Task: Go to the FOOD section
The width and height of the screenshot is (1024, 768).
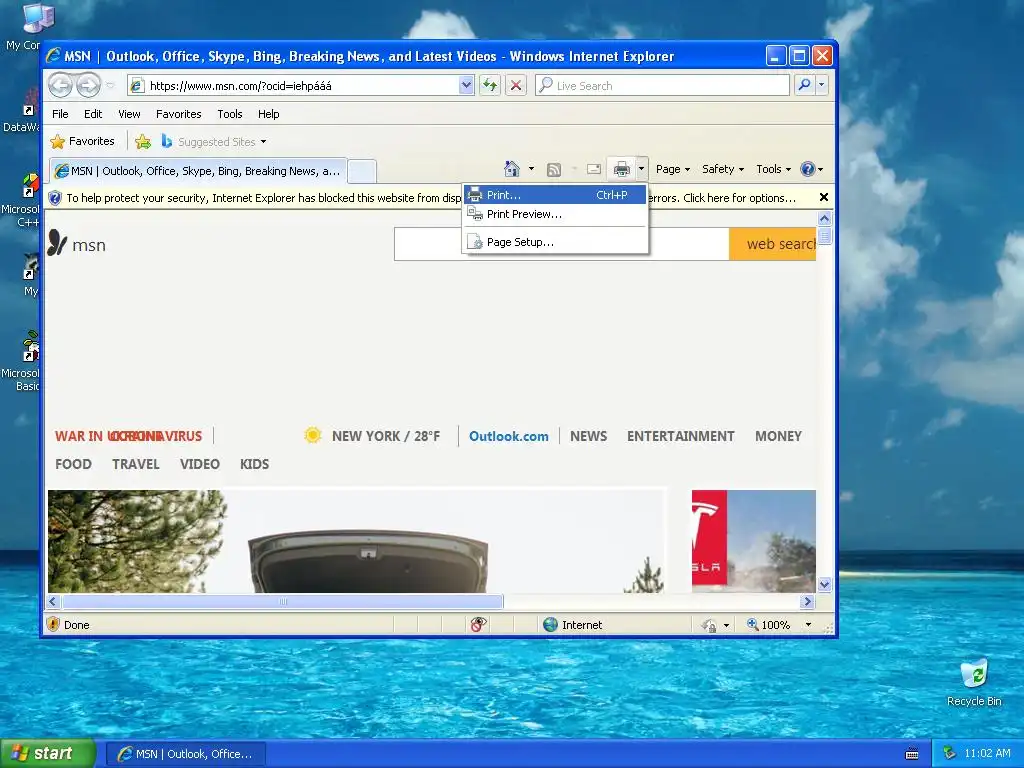Action: pyautogui.click(x=73, y=464)
